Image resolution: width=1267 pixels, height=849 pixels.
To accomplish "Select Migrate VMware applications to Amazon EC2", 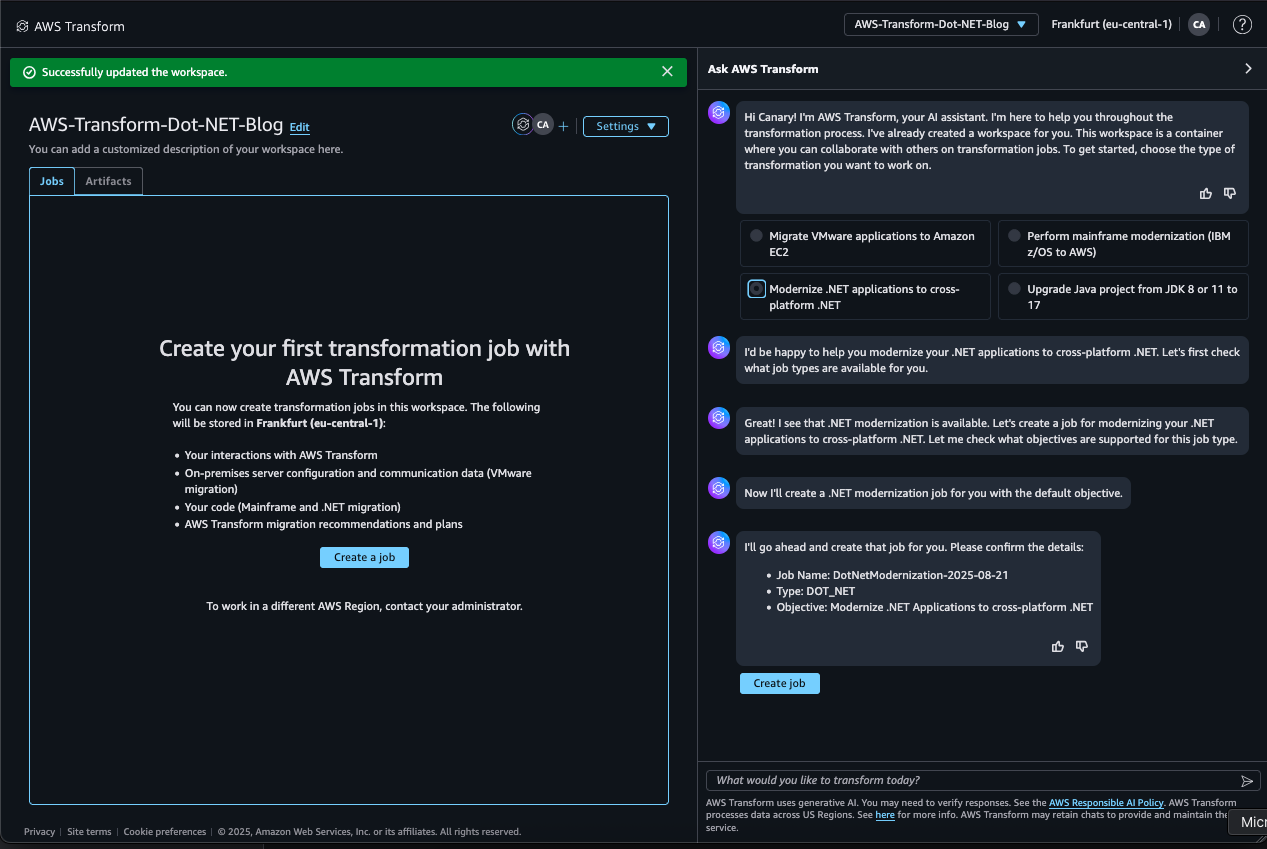I will [865, 244].
